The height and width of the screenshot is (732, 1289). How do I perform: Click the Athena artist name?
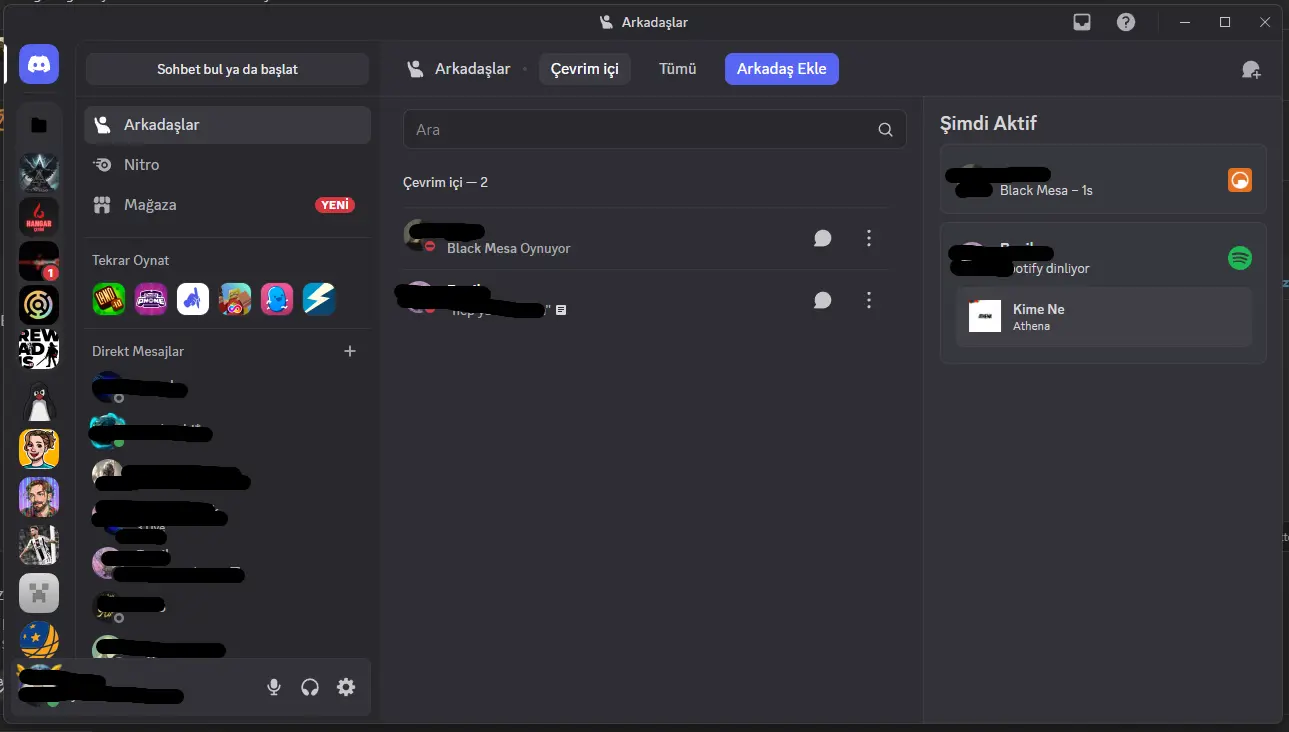(1031, 326)
